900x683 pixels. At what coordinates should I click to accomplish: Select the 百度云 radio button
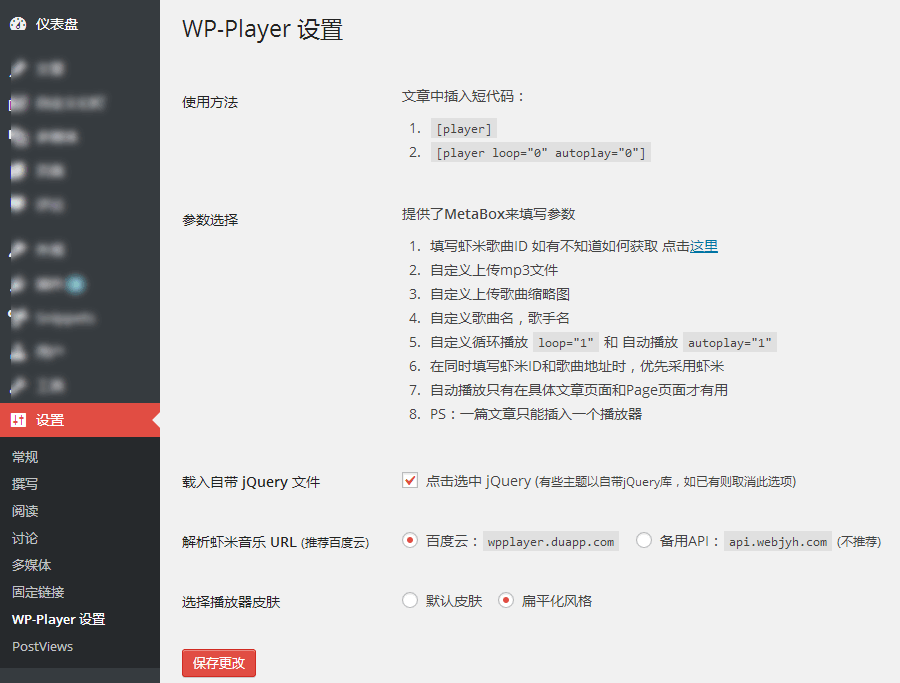point(410,541)
